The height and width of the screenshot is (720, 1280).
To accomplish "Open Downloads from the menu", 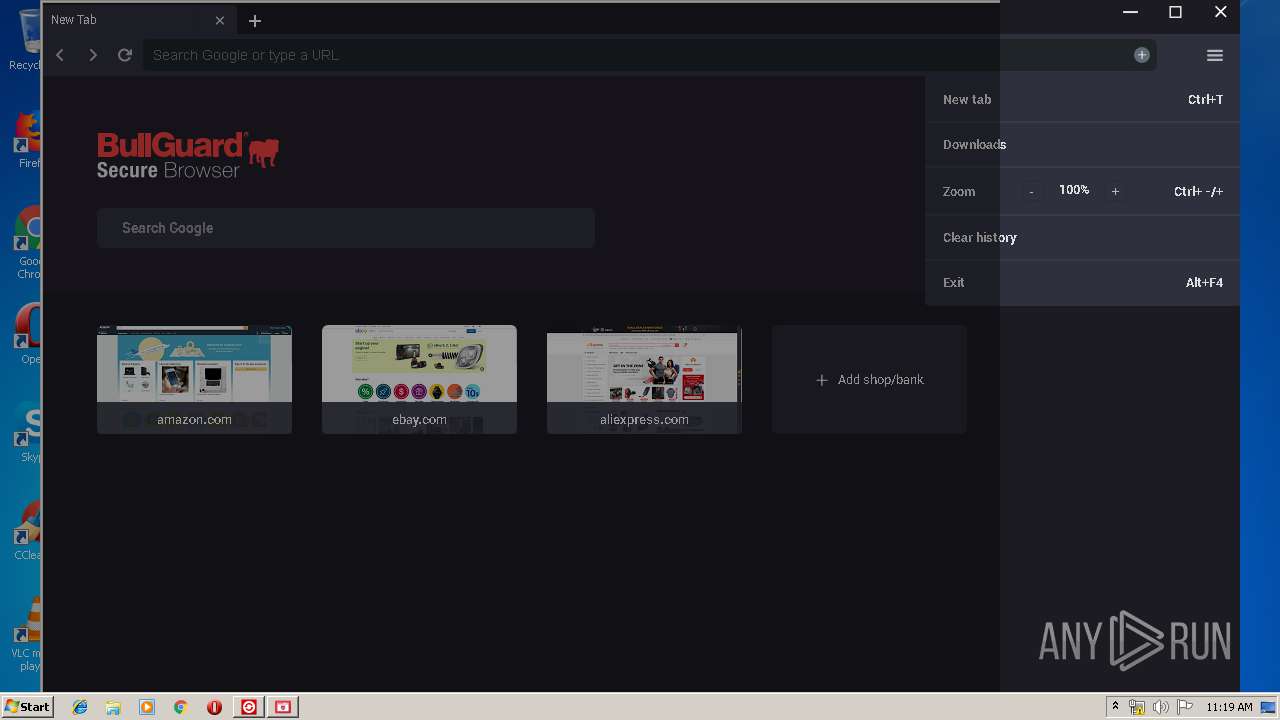I will coord(1083,145).
